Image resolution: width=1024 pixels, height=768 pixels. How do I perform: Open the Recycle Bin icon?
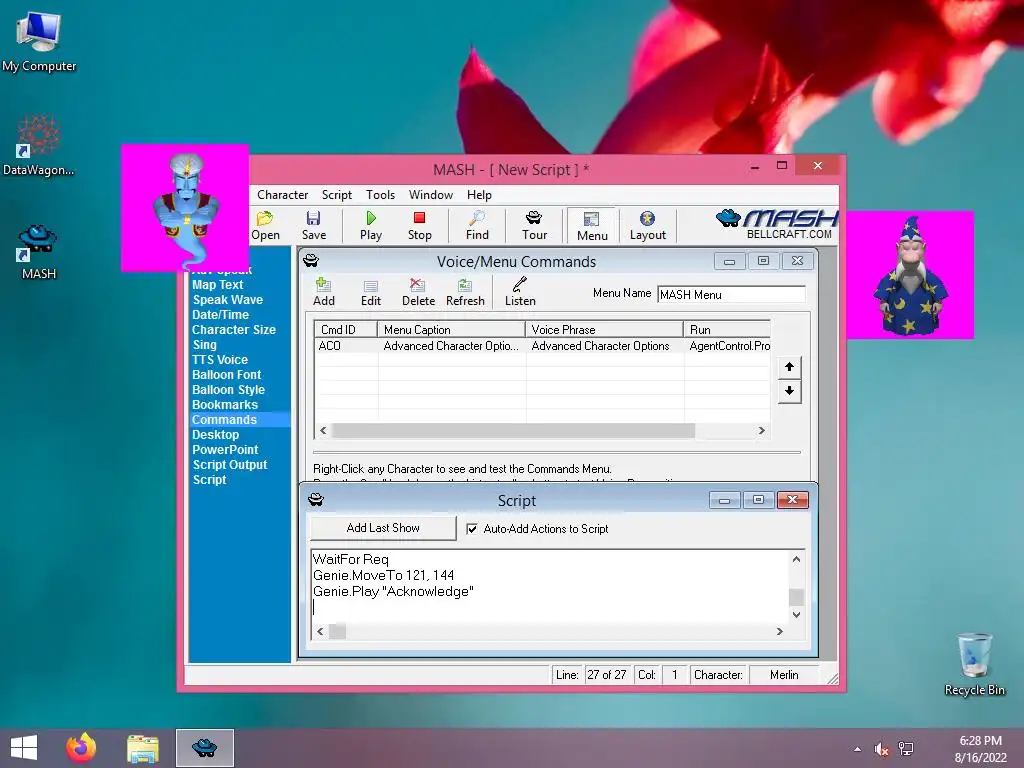pyautogui.click(x=974, y=664)
